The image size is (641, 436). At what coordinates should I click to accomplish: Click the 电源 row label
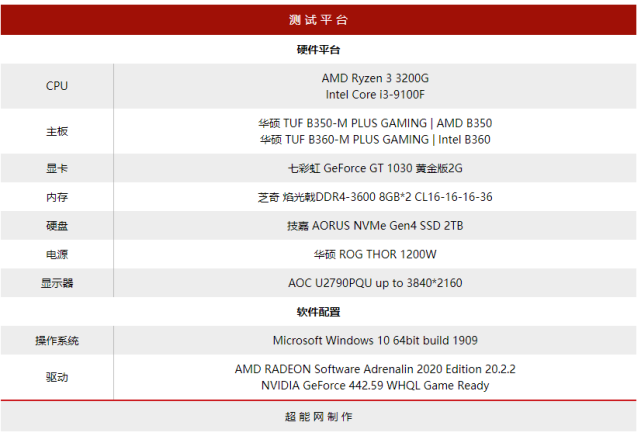coord(57,255)
